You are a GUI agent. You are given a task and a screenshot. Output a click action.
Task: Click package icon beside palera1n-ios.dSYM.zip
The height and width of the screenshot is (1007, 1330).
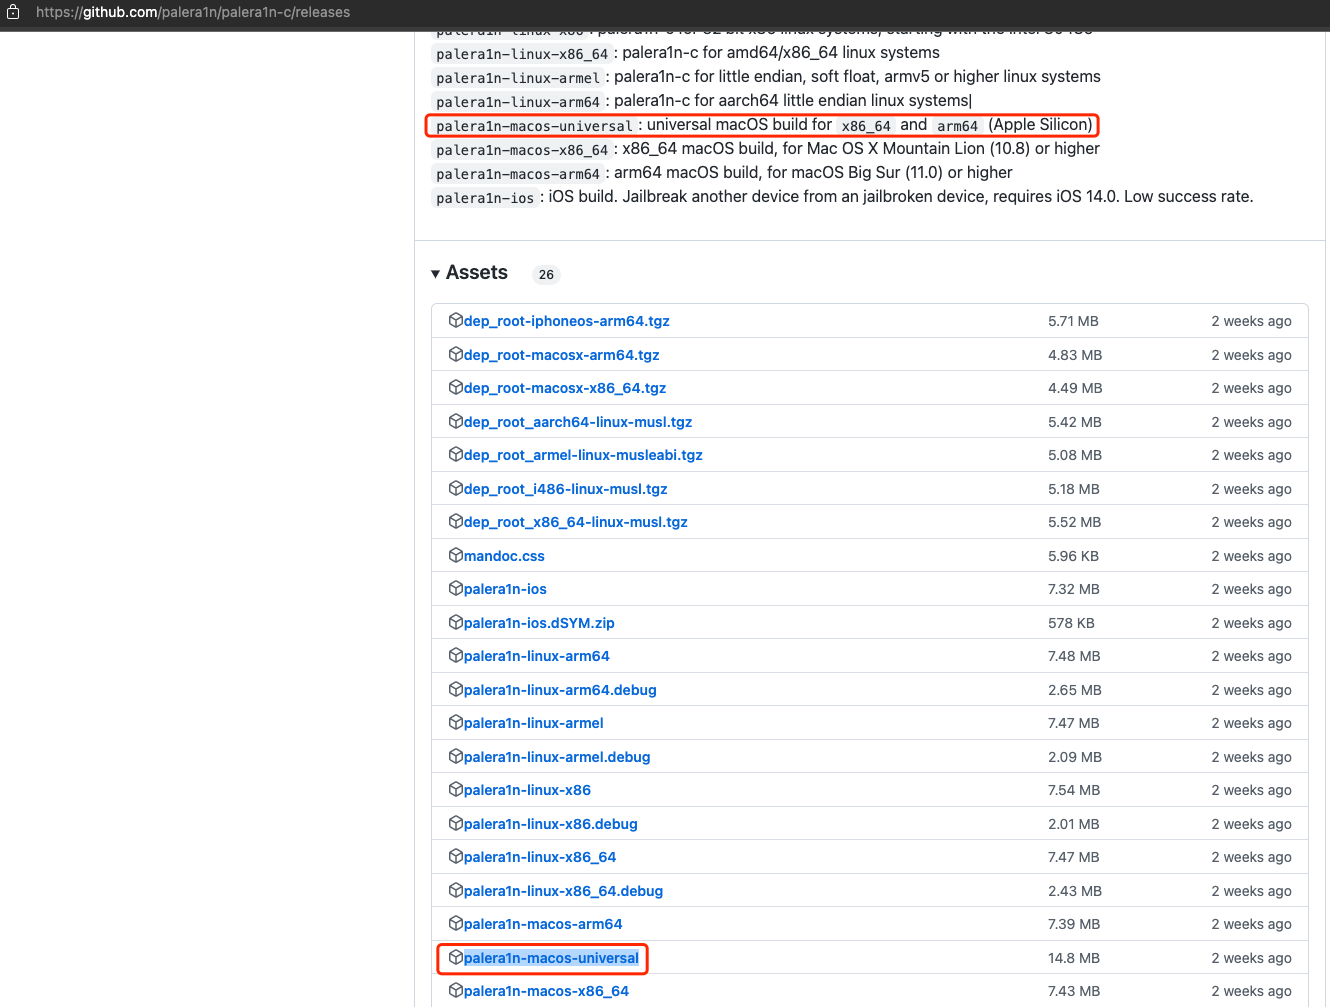pos(456,622)
